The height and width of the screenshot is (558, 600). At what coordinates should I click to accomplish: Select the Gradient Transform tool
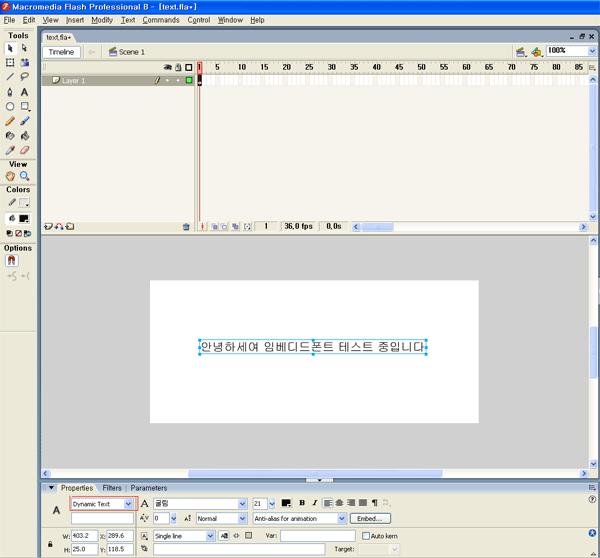point(24,62)
